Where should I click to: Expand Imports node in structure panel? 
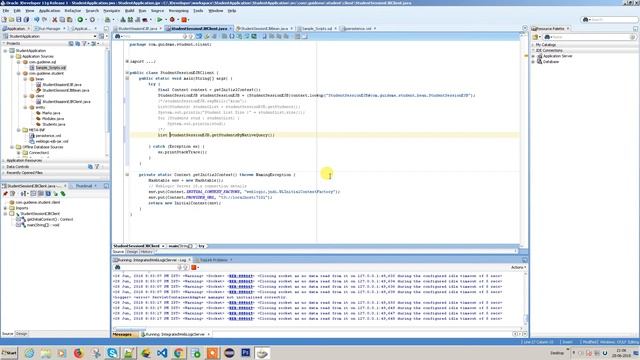click(x=5, y=208)
